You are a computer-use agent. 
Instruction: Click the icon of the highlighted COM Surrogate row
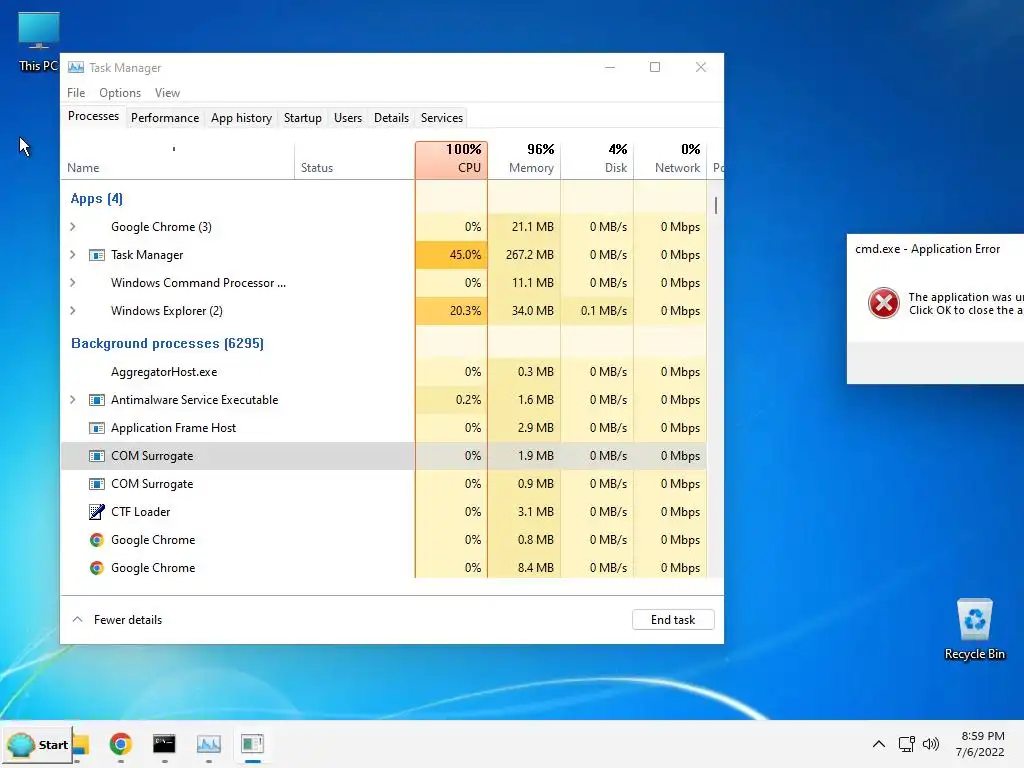(x=97, y=456)
